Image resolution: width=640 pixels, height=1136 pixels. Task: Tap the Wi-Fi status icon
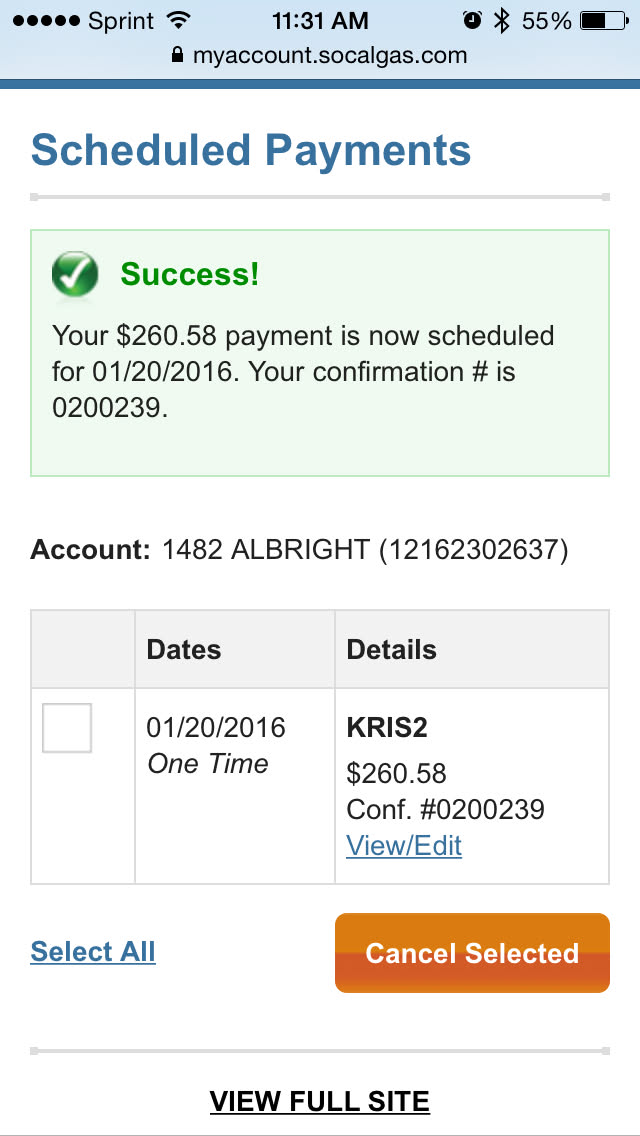(x=180, y=21)
